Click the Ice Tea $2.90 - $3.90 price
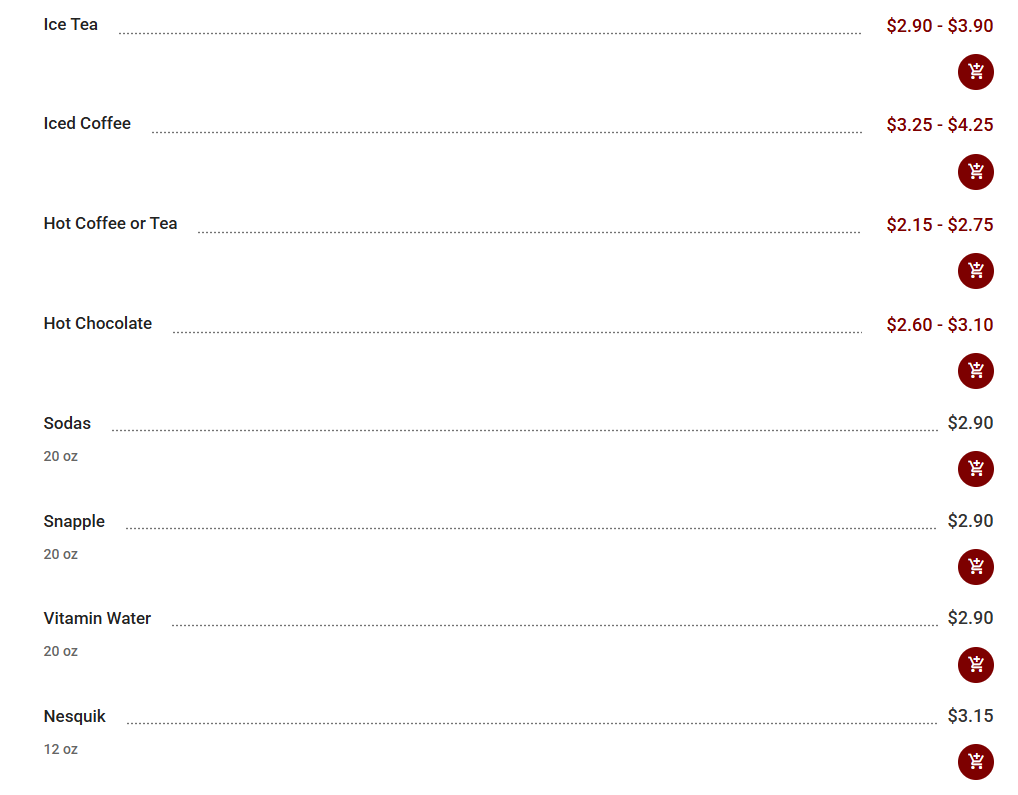Screen dimensions: 1018x795 point(939,26)
